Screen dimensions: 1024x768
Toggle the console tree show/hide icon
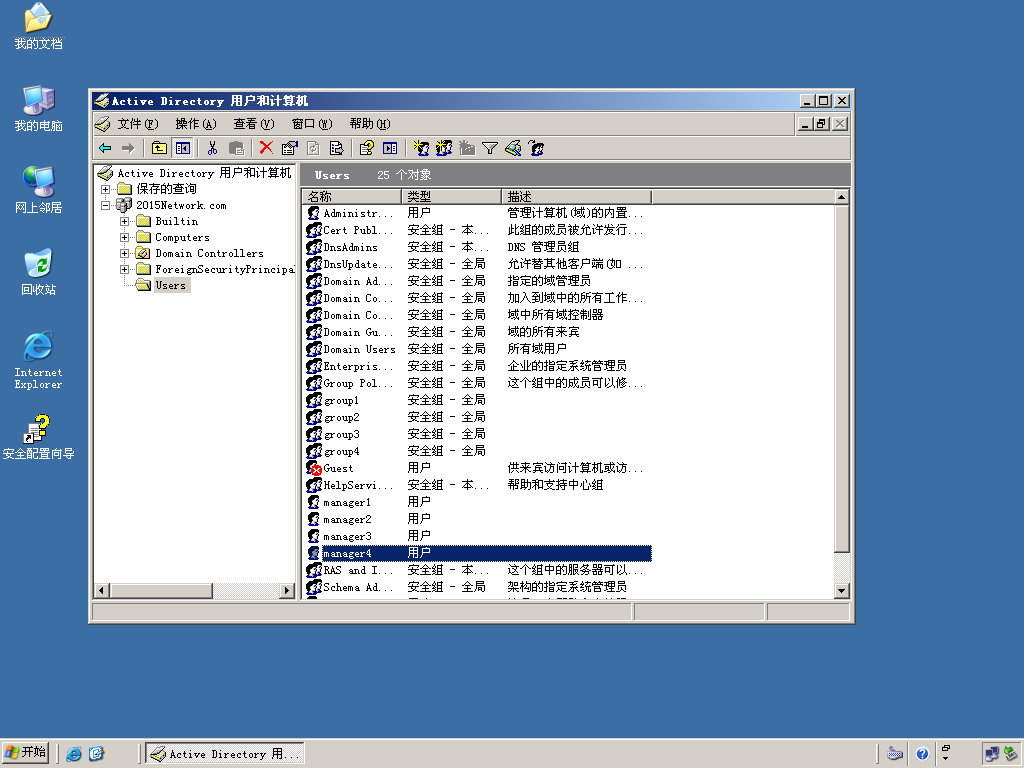pos(183,148)
